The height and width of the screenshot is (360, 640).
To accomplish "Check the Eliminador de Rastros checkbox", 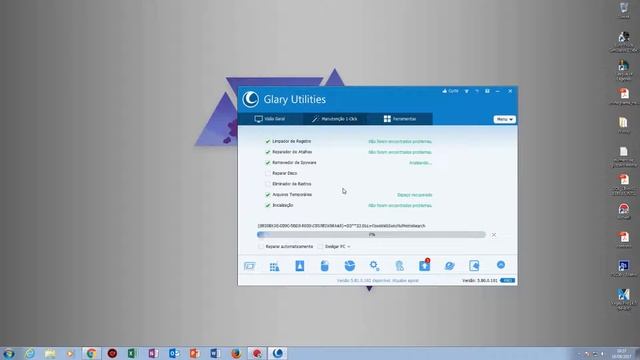I will pos(268,184).
